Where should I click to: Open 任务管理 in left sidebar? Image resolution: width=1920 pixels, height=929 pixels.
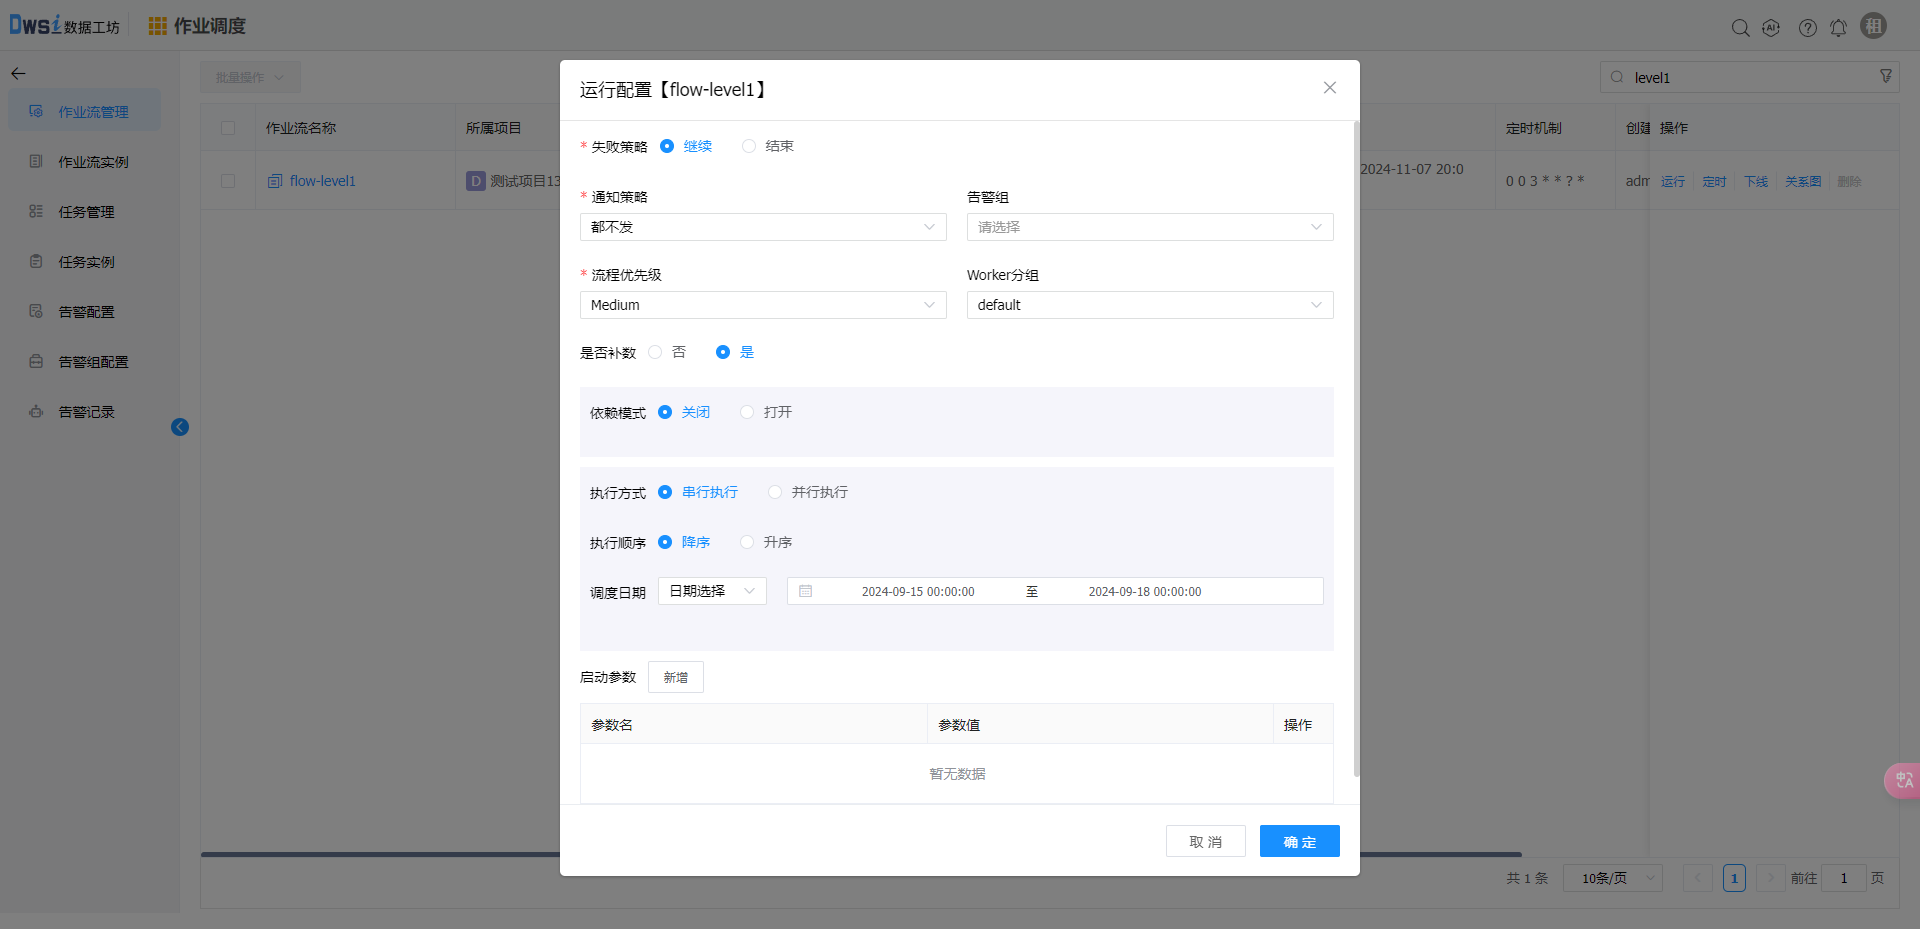(x=86, y=212)
